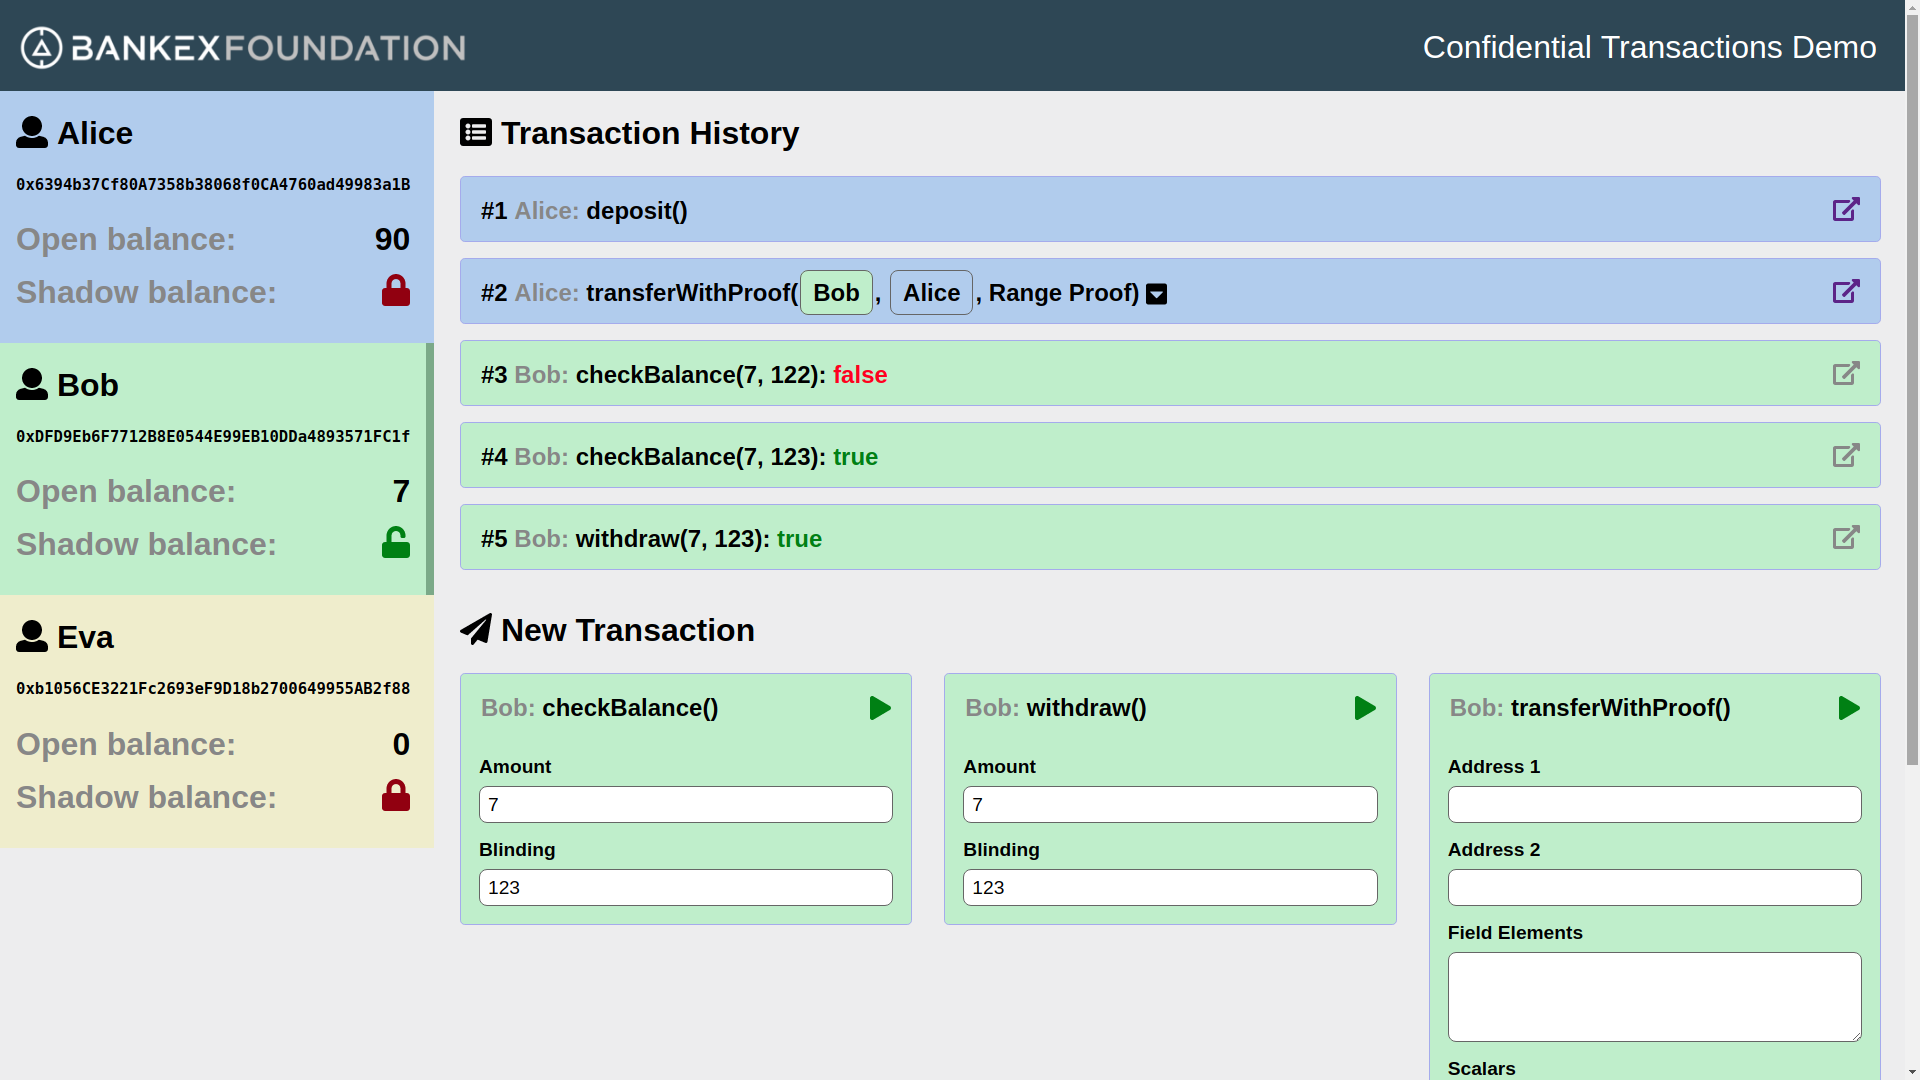Focus the withdraw Blinding field
Screen dimensions: 1920x1080
(x=1170, y=887)
